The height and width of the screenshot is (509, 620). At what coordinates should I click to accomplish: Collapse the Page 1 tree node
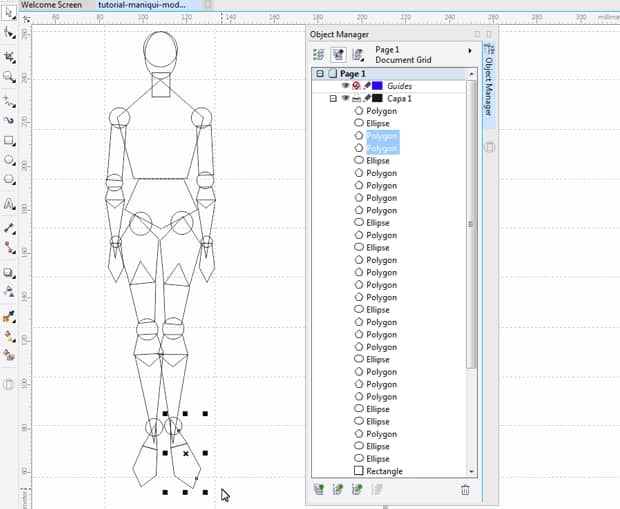320,74
